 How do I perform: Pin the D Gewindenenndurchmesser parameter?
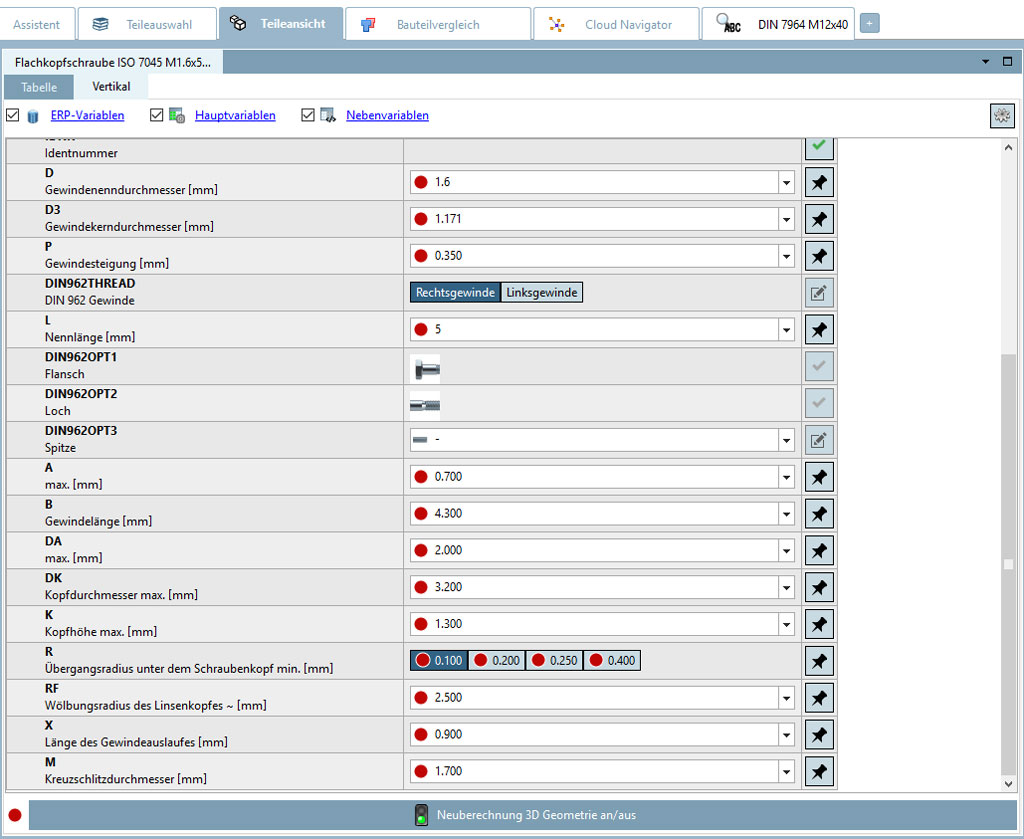pyautogui.click(x=818, y=182)
